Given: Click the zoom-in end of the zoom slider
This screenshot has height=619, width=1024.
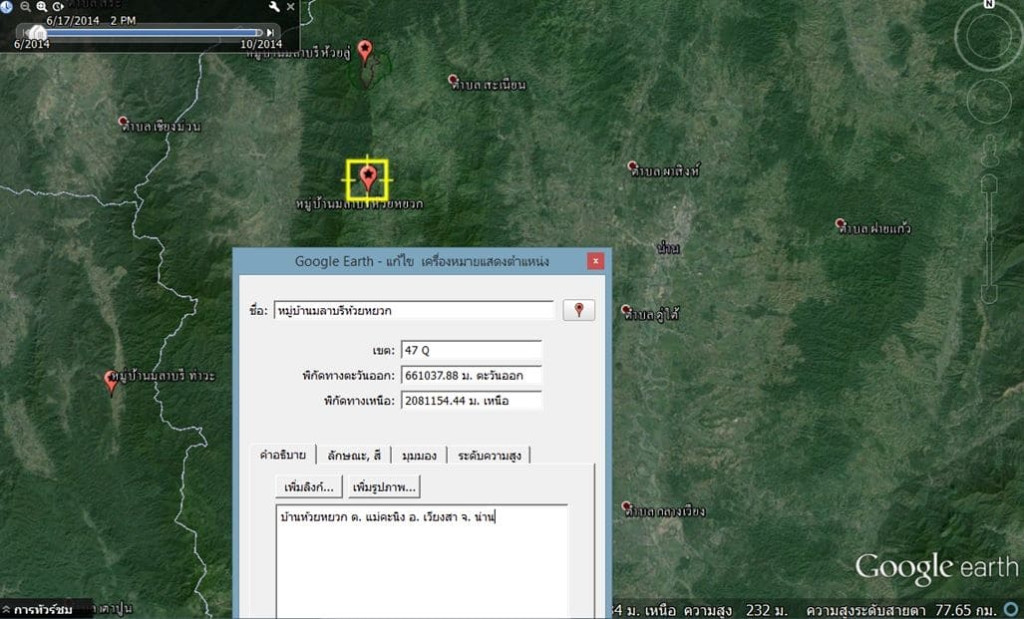Looking at the screenshot, I should coord(989,182).
